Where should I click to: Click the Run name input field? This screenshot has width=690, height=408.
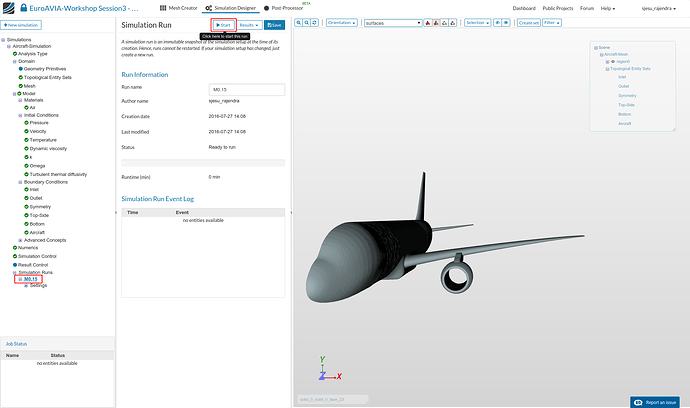click(x=246, y=89)
